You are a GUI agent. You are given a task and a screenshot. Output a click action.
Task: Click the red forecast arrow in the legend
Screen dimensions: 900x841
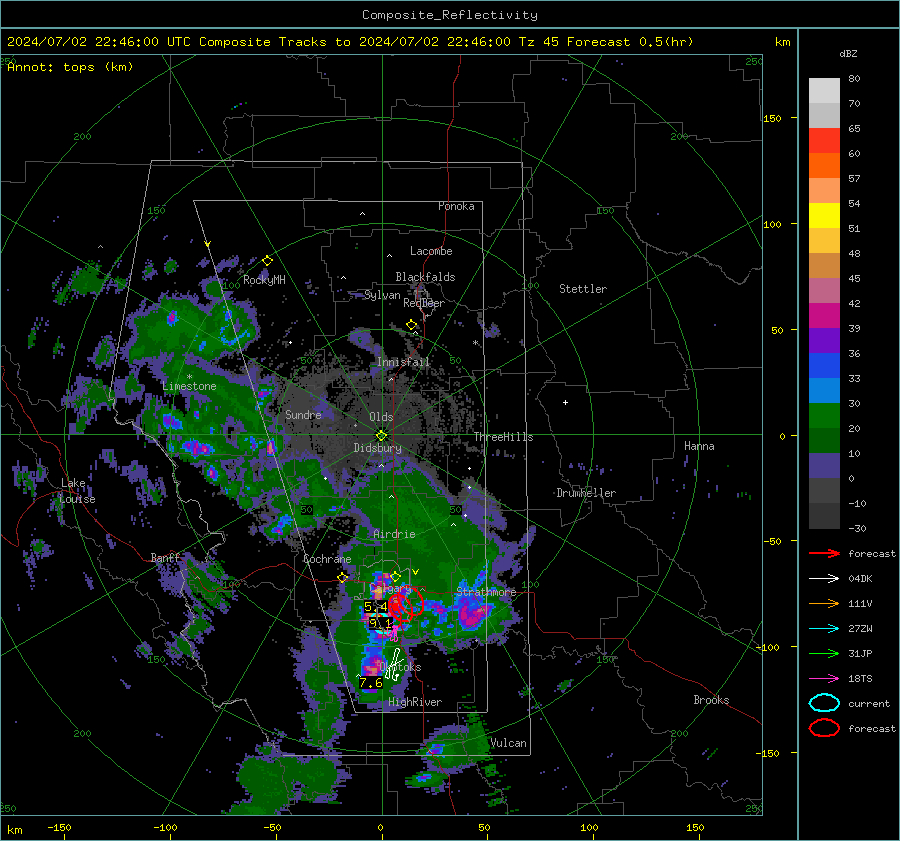pyautogui.click(x=824, y=553)
